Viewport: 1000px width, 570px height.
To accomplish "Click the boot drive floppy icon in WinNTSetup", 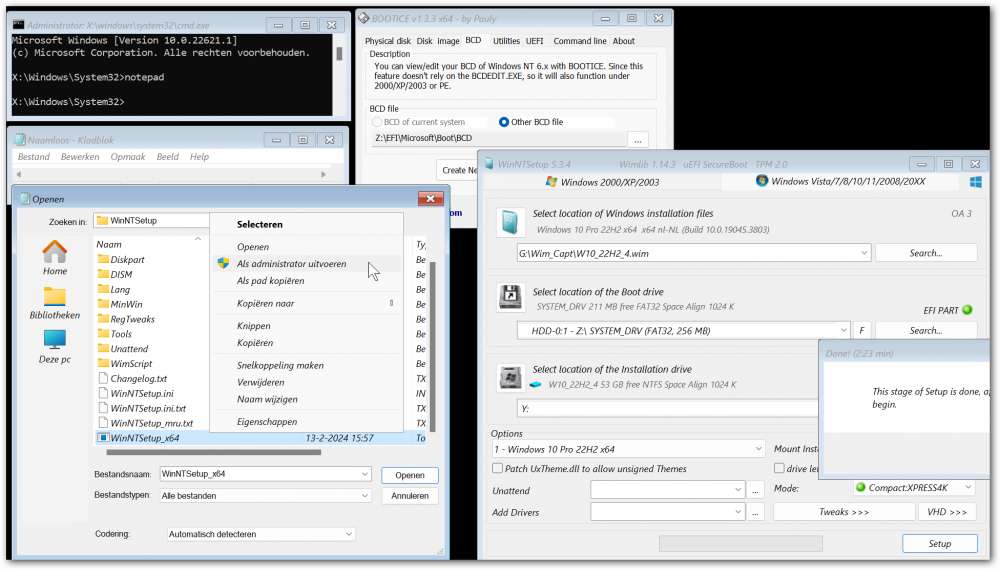I will [510, 298].
